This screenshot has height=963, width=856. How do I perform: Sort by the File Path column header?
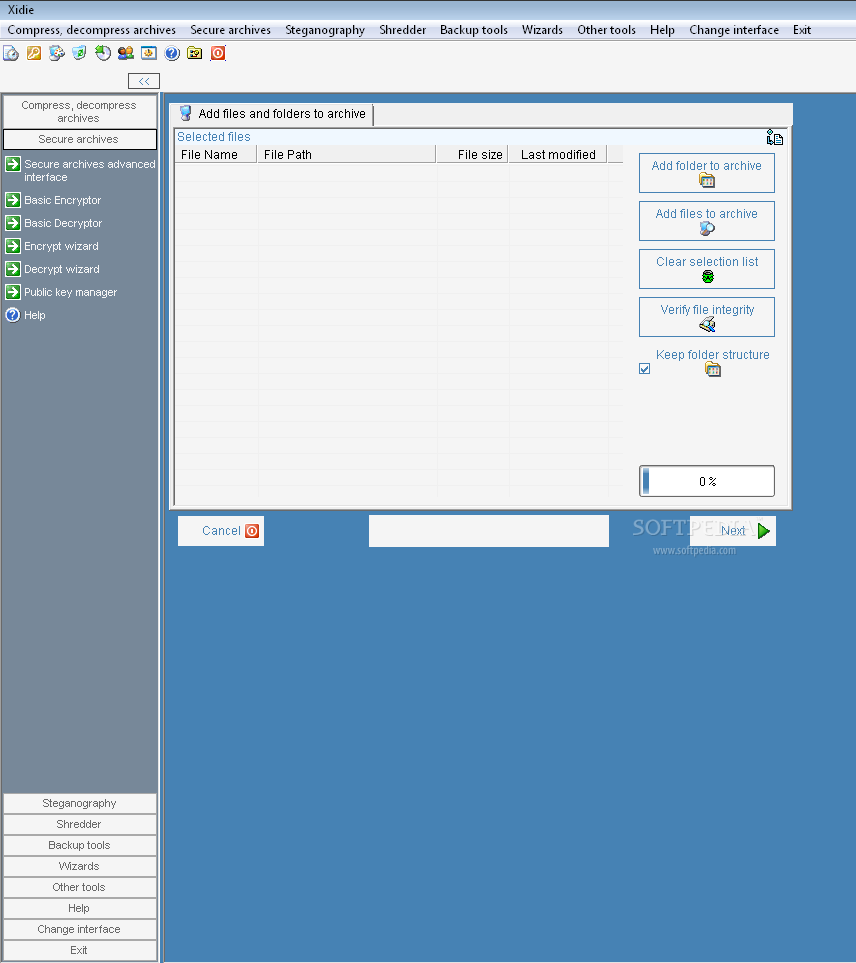tap(346, 155)
